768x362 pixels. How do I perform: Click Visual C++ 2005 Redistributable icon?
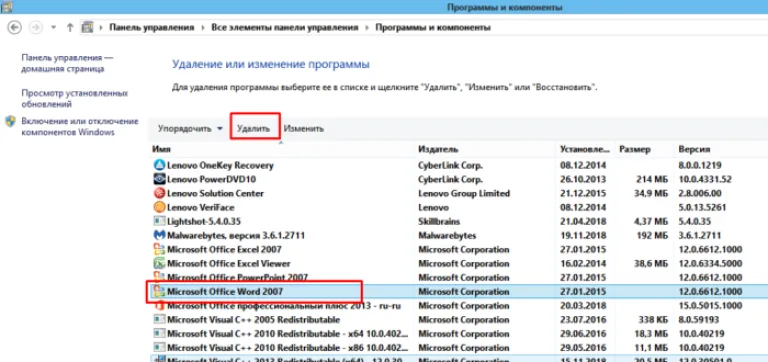point(159,320)
